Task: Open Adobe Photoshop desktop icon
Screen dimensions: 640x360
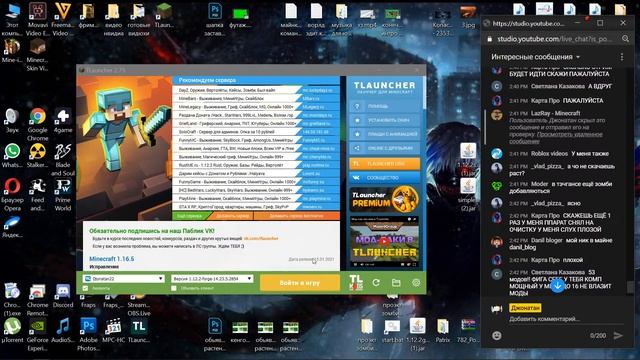Action: 88,326
